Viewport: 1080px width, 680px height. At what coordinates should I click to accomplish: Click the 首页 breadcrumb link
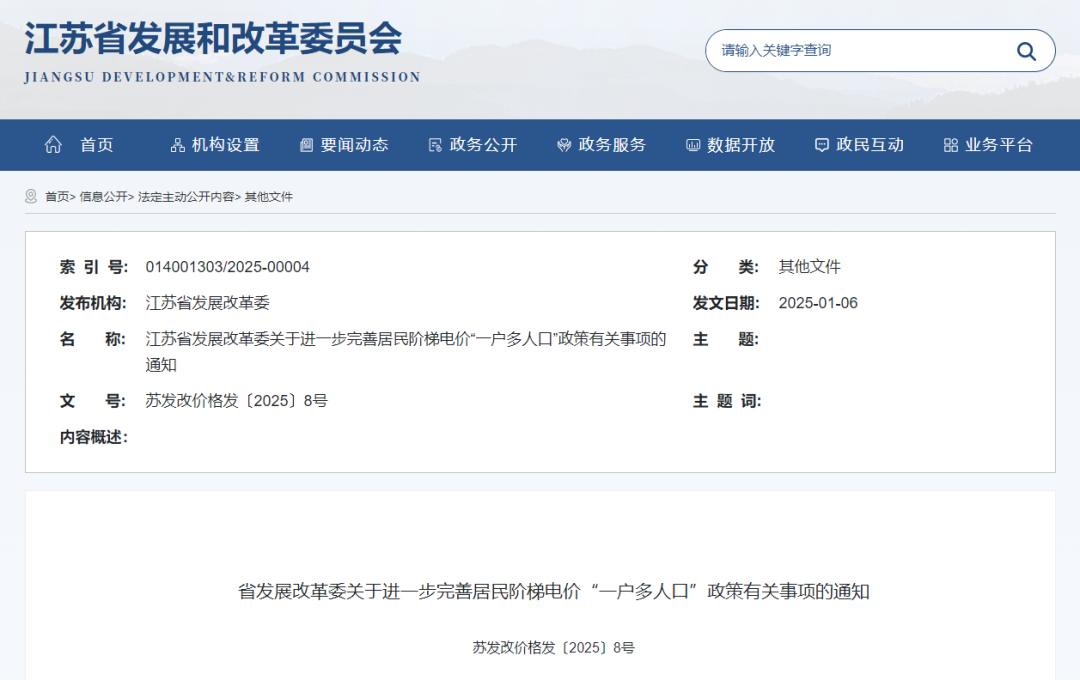[57, 197]
